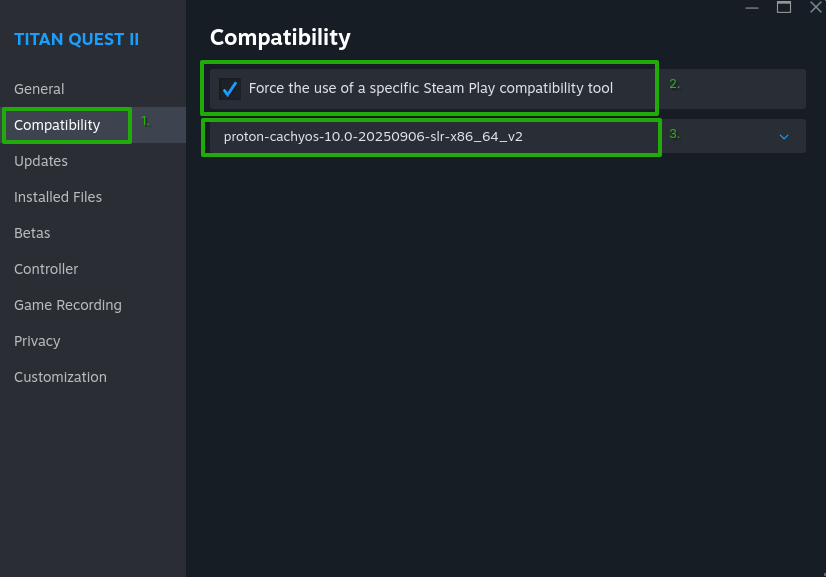View the Installed Files section
This screenshot has width=826, height=577.
point(57,197)
